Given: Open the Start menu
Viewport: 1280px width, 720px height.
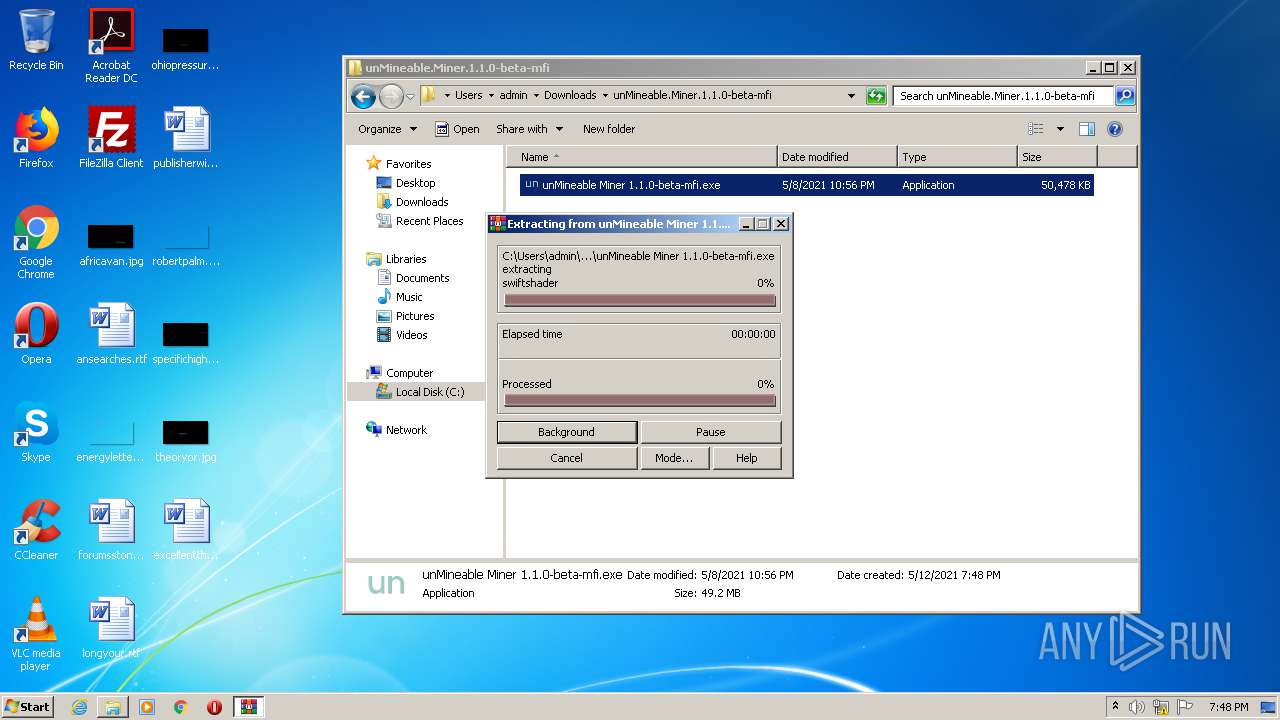Looking at the screenshot, I should point(28,707).
